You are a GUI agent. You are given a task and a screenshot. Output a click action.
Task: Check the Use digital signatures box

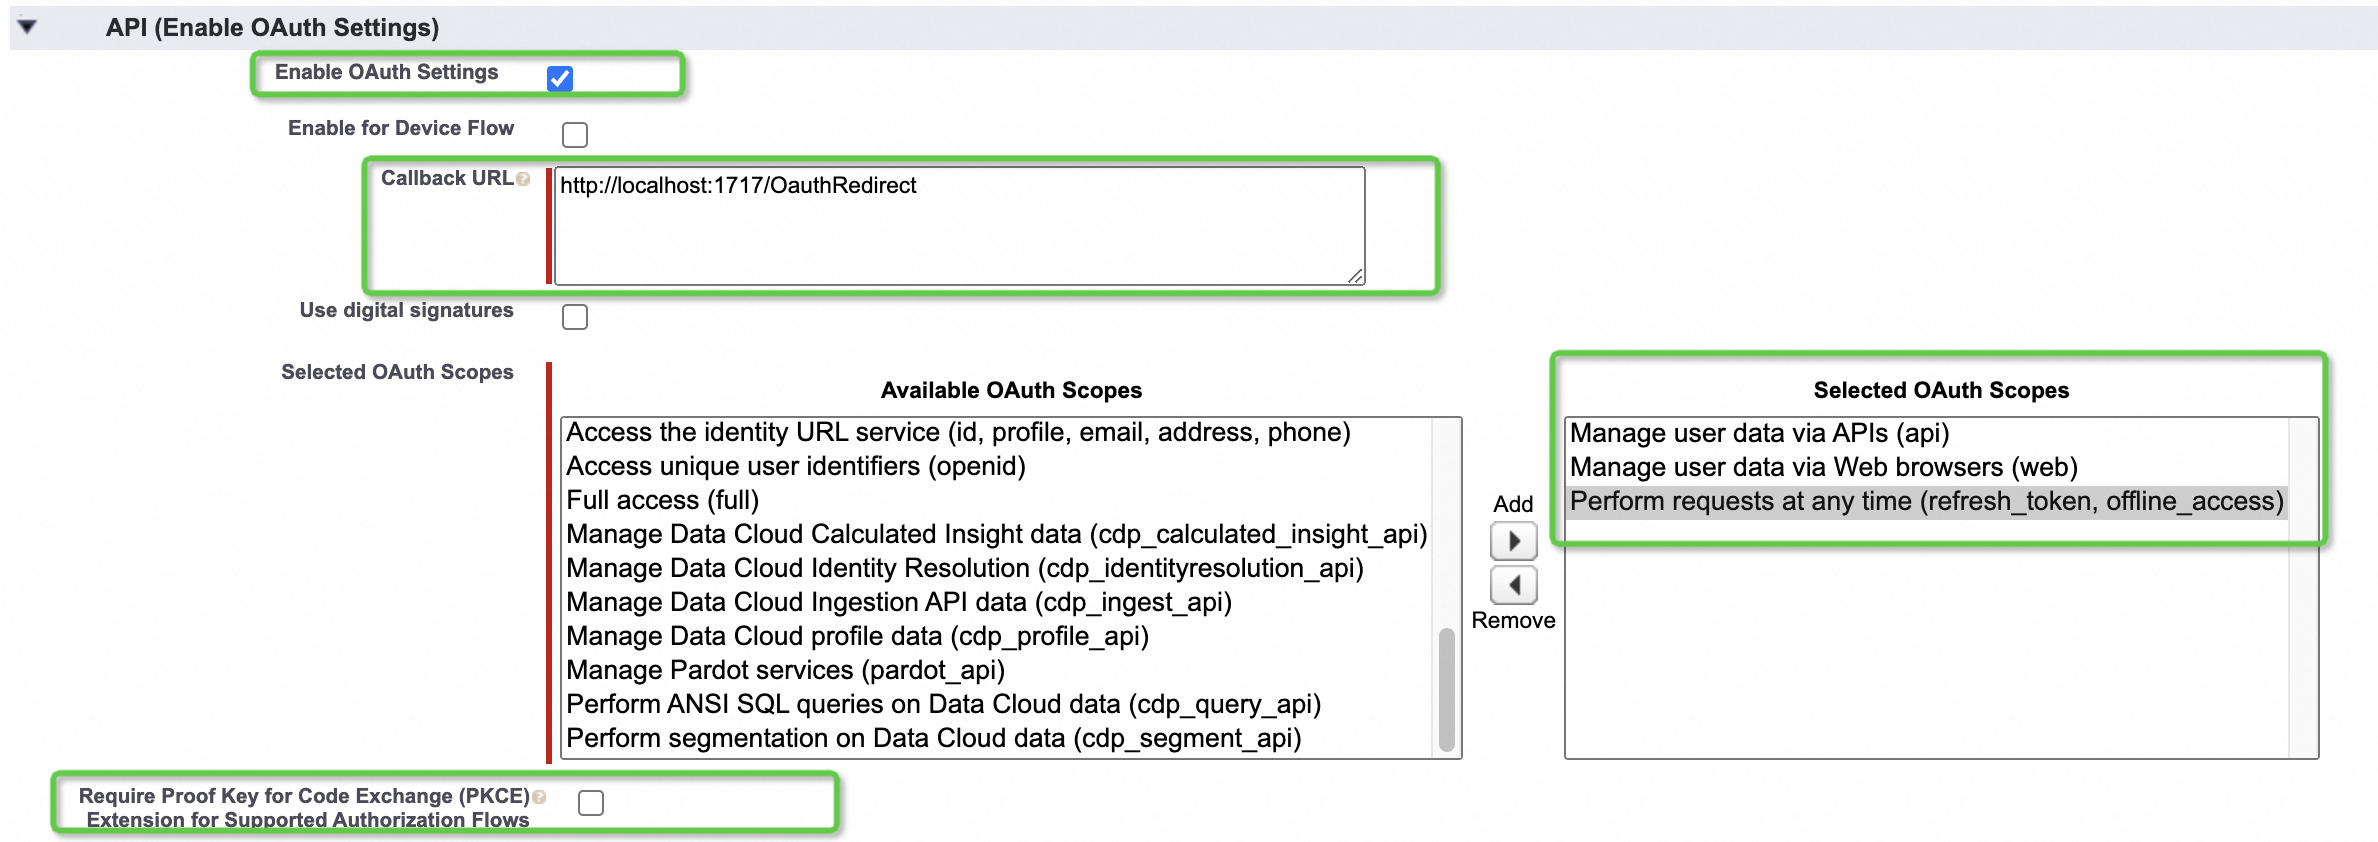pos(575,316)
